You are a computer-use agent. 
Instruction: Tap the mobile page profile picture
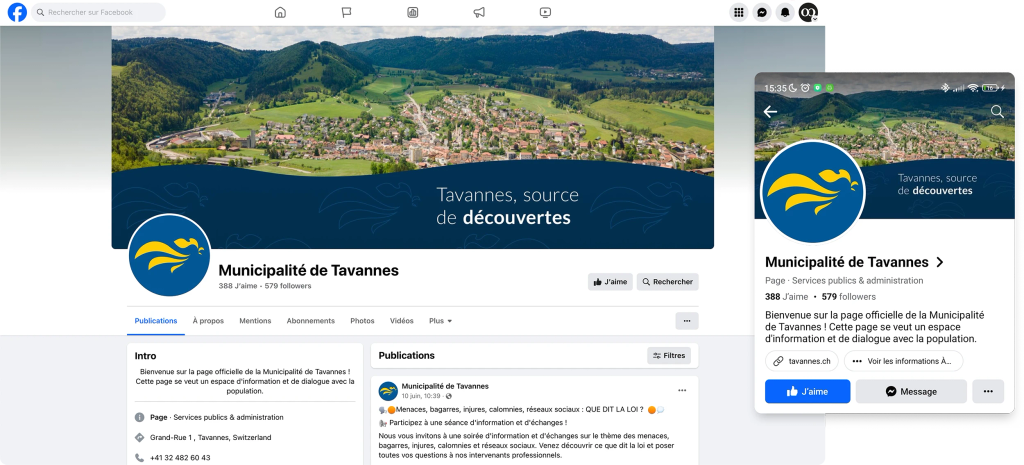[x=813, y=192]
